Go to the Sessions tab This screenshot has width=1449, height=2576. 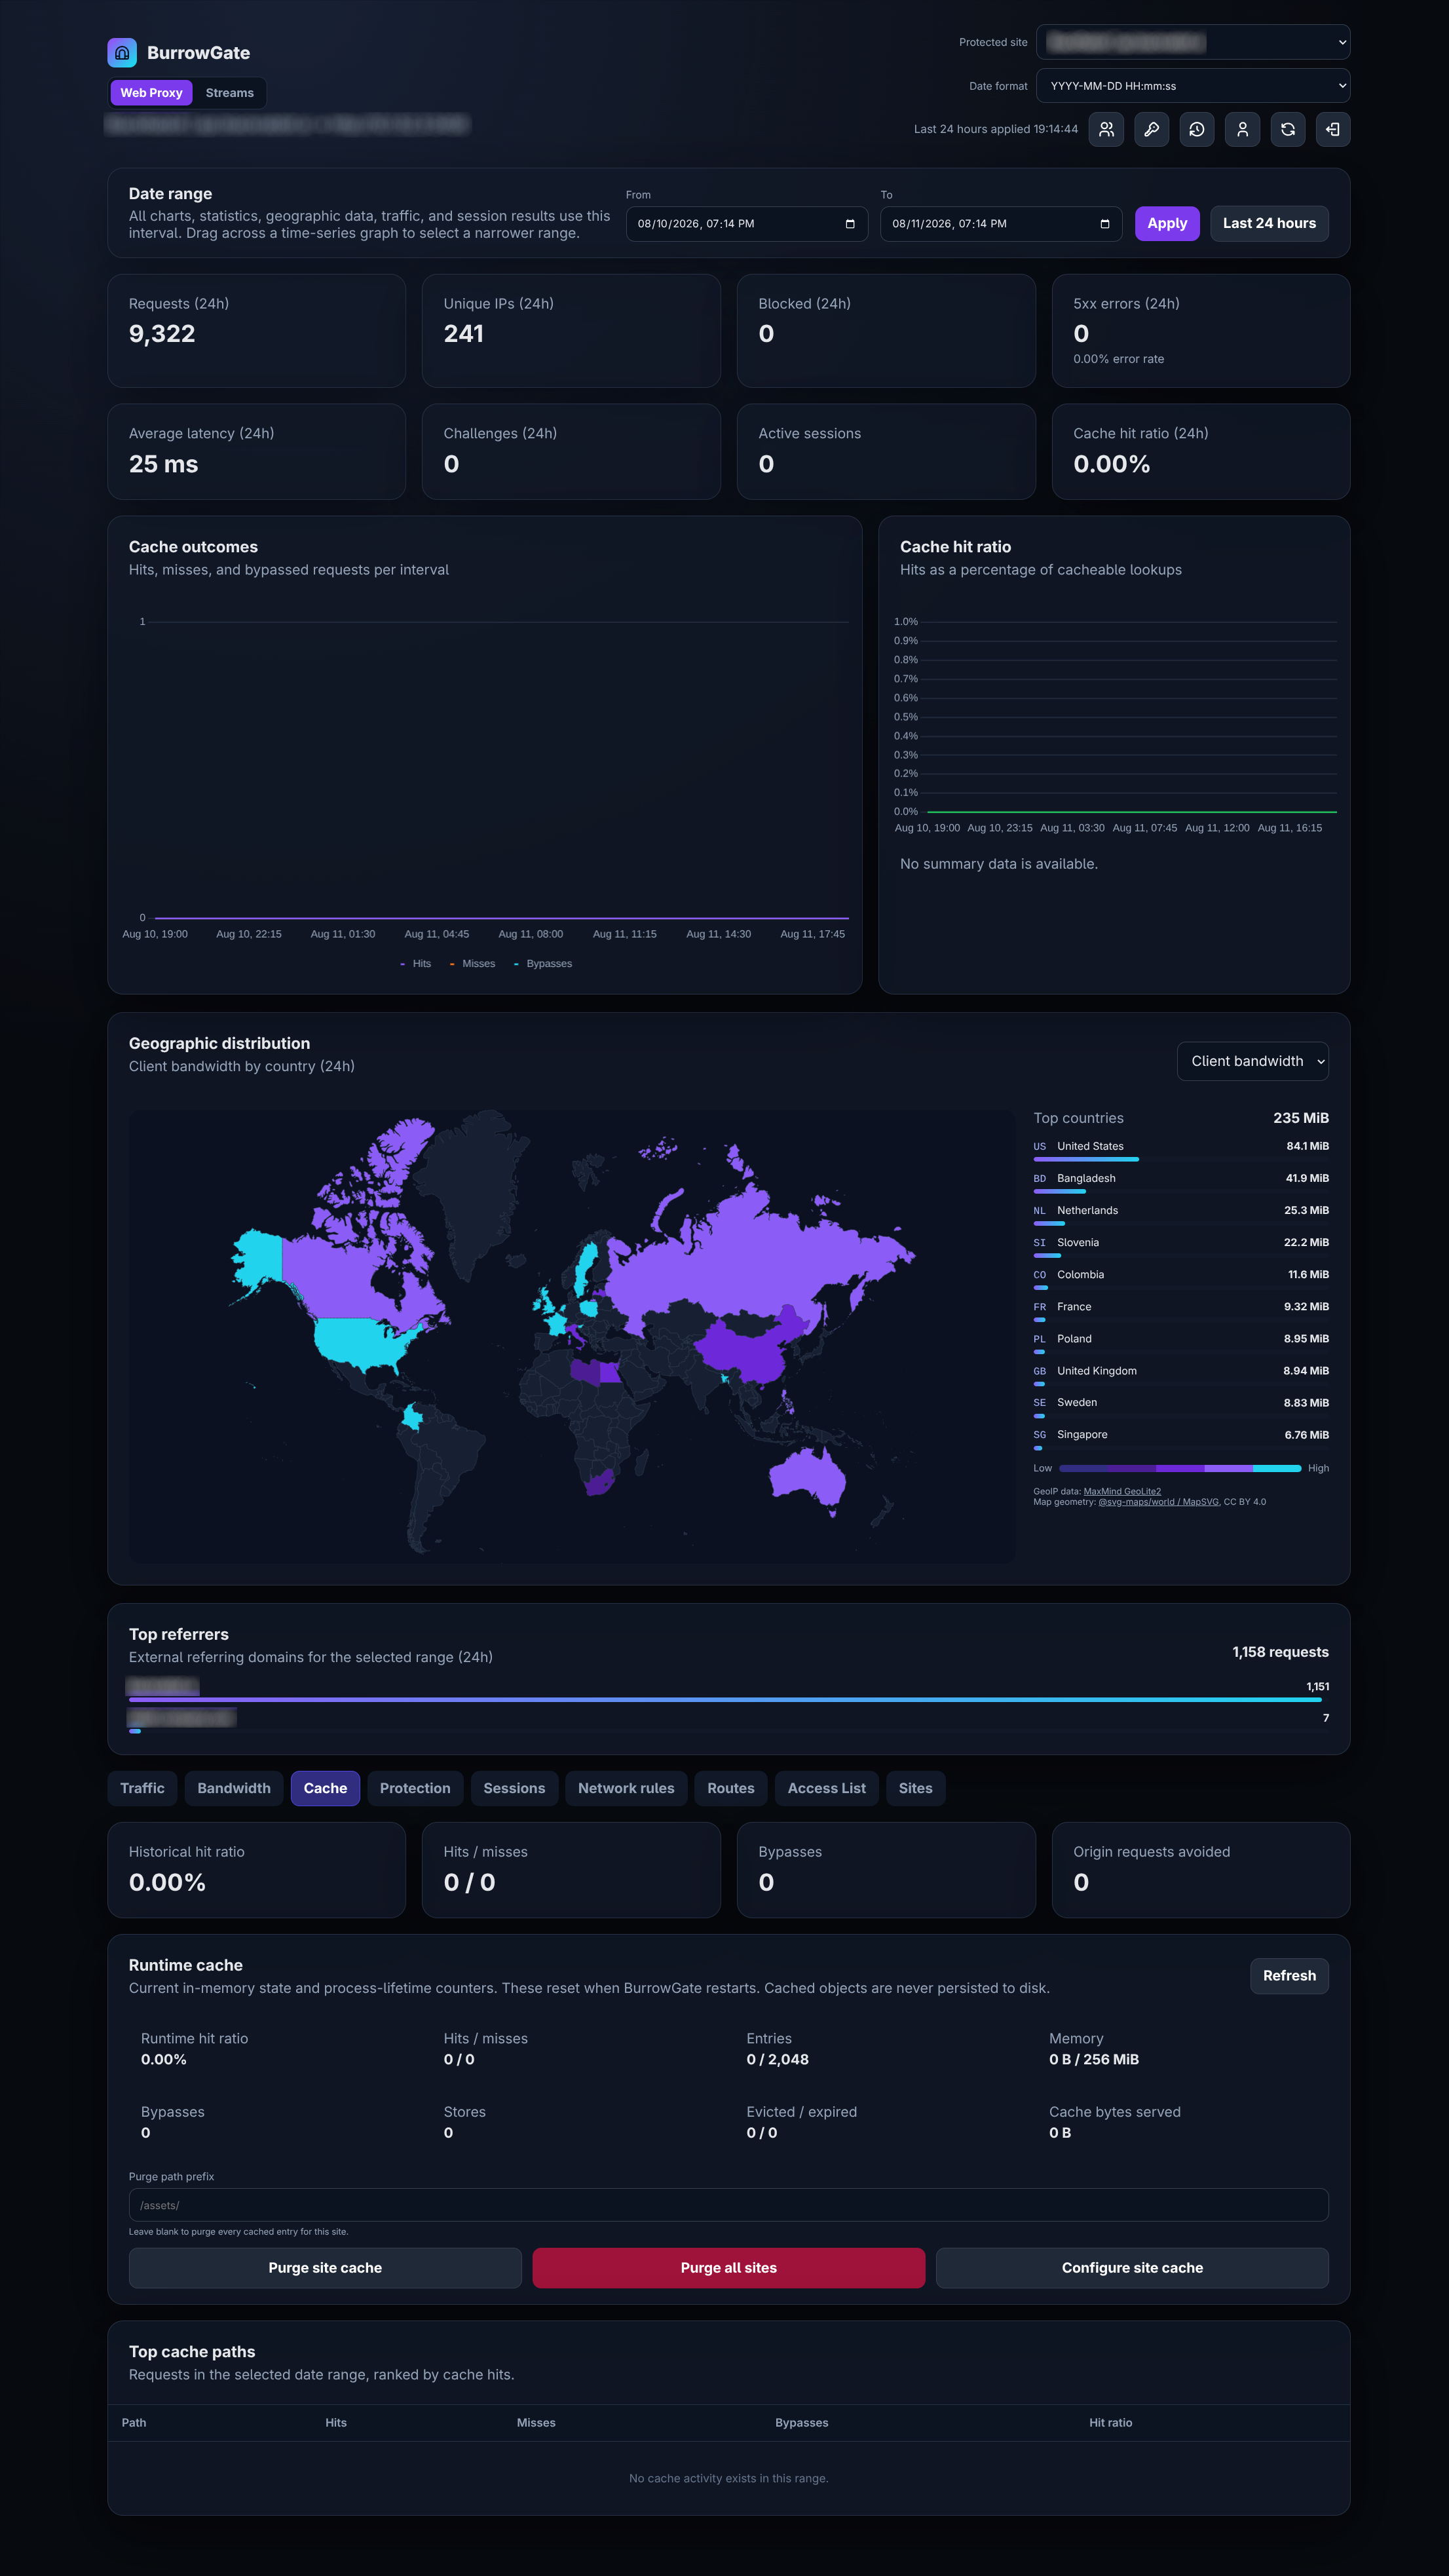514,1788
